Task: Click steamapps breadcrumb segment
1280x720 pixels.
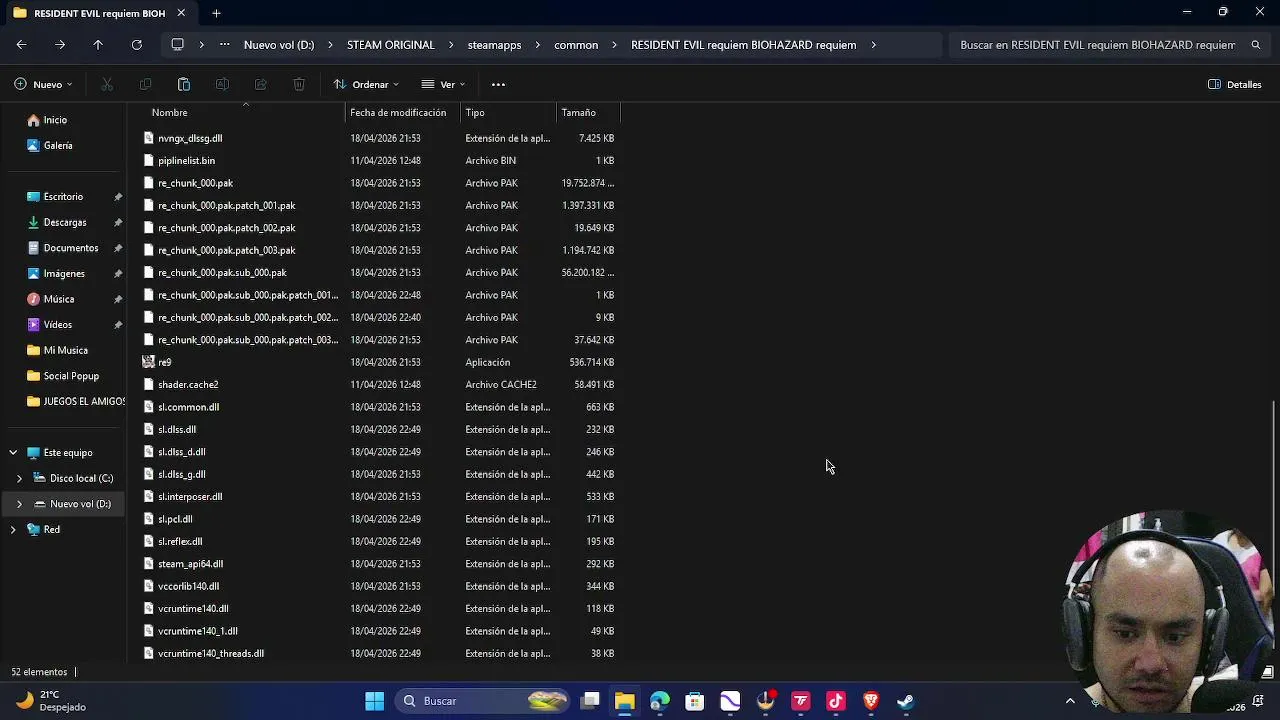Action: pyautogui.click(x=494, y=45)
